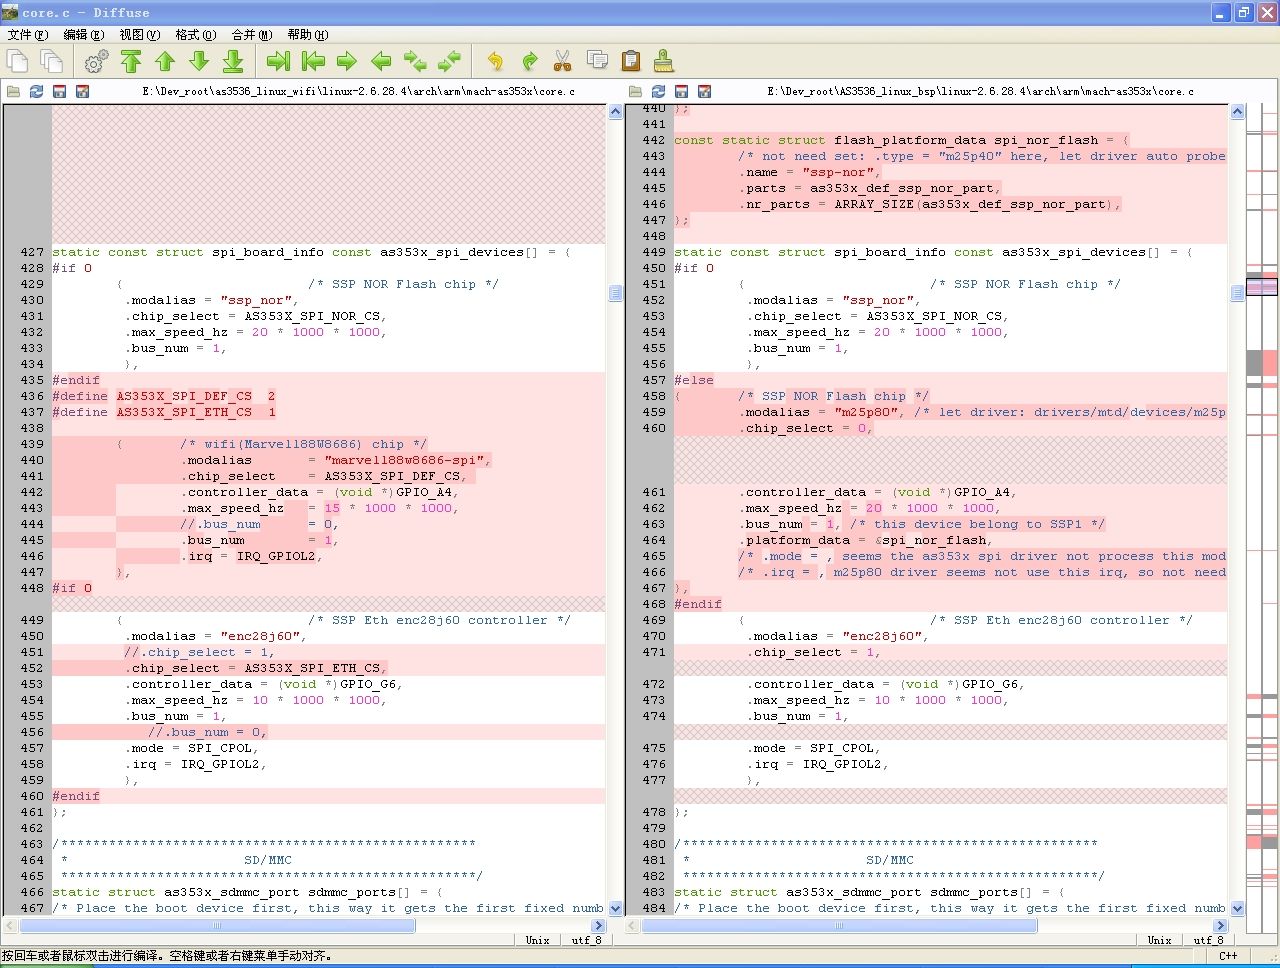
Task: Click the undo arrow icon
Action: pyautogui.click(x=495, y=62)
